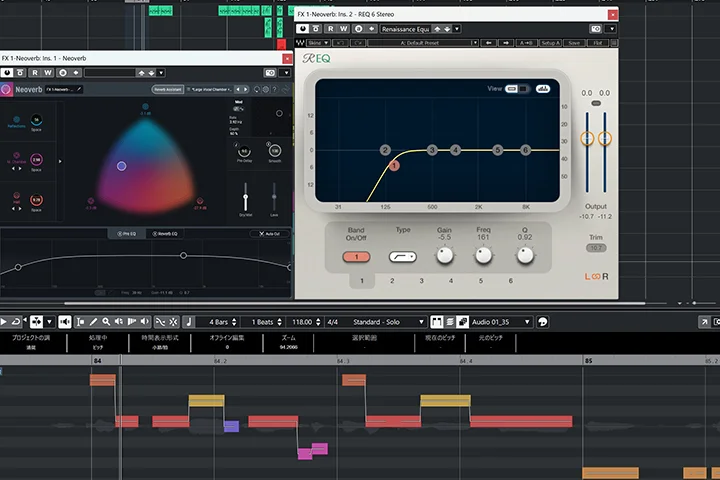Click Waves redo arrow in REQ toolbar
720x480 pixels.
tap(358, 43)
